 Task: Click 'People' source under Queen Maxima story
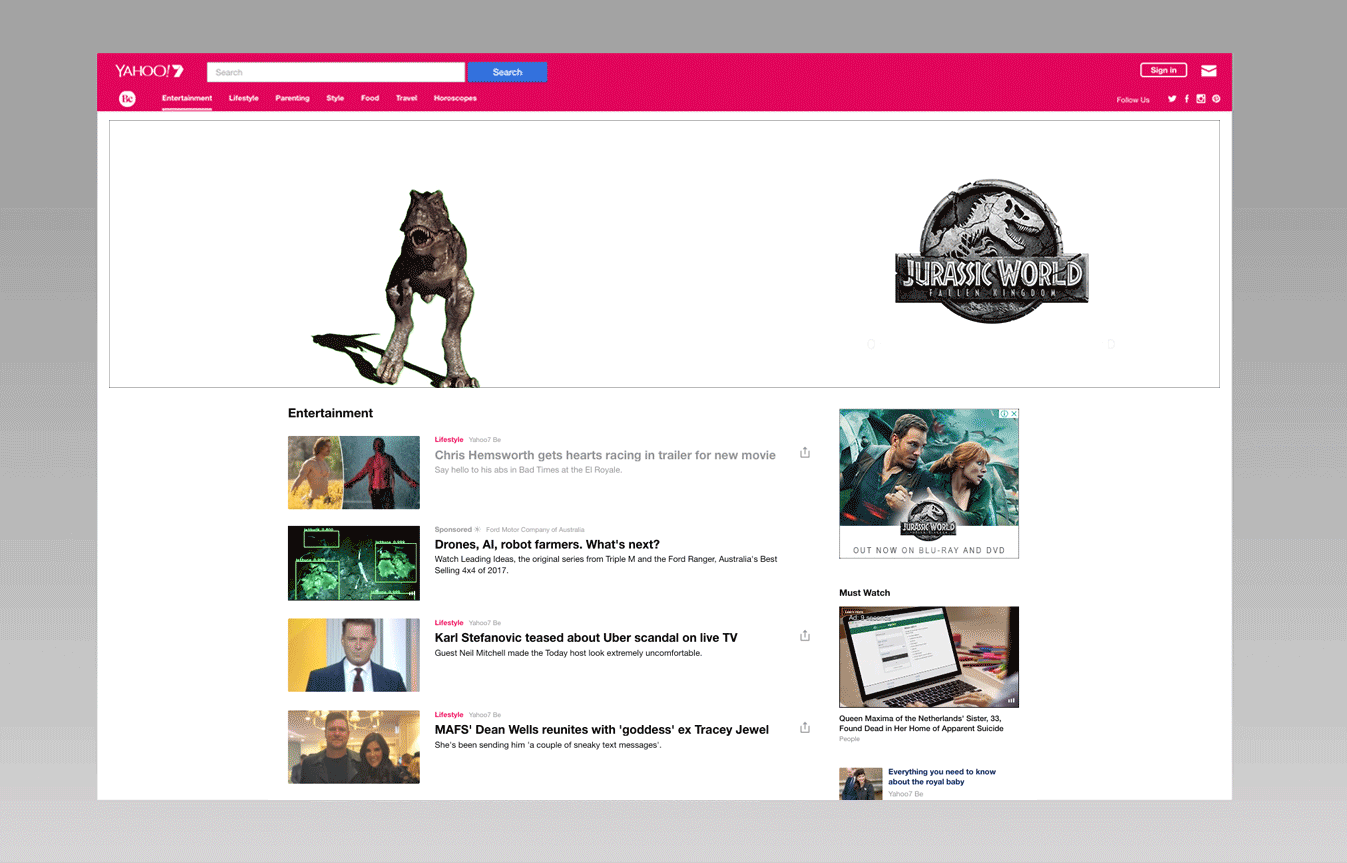pos(849,739)
